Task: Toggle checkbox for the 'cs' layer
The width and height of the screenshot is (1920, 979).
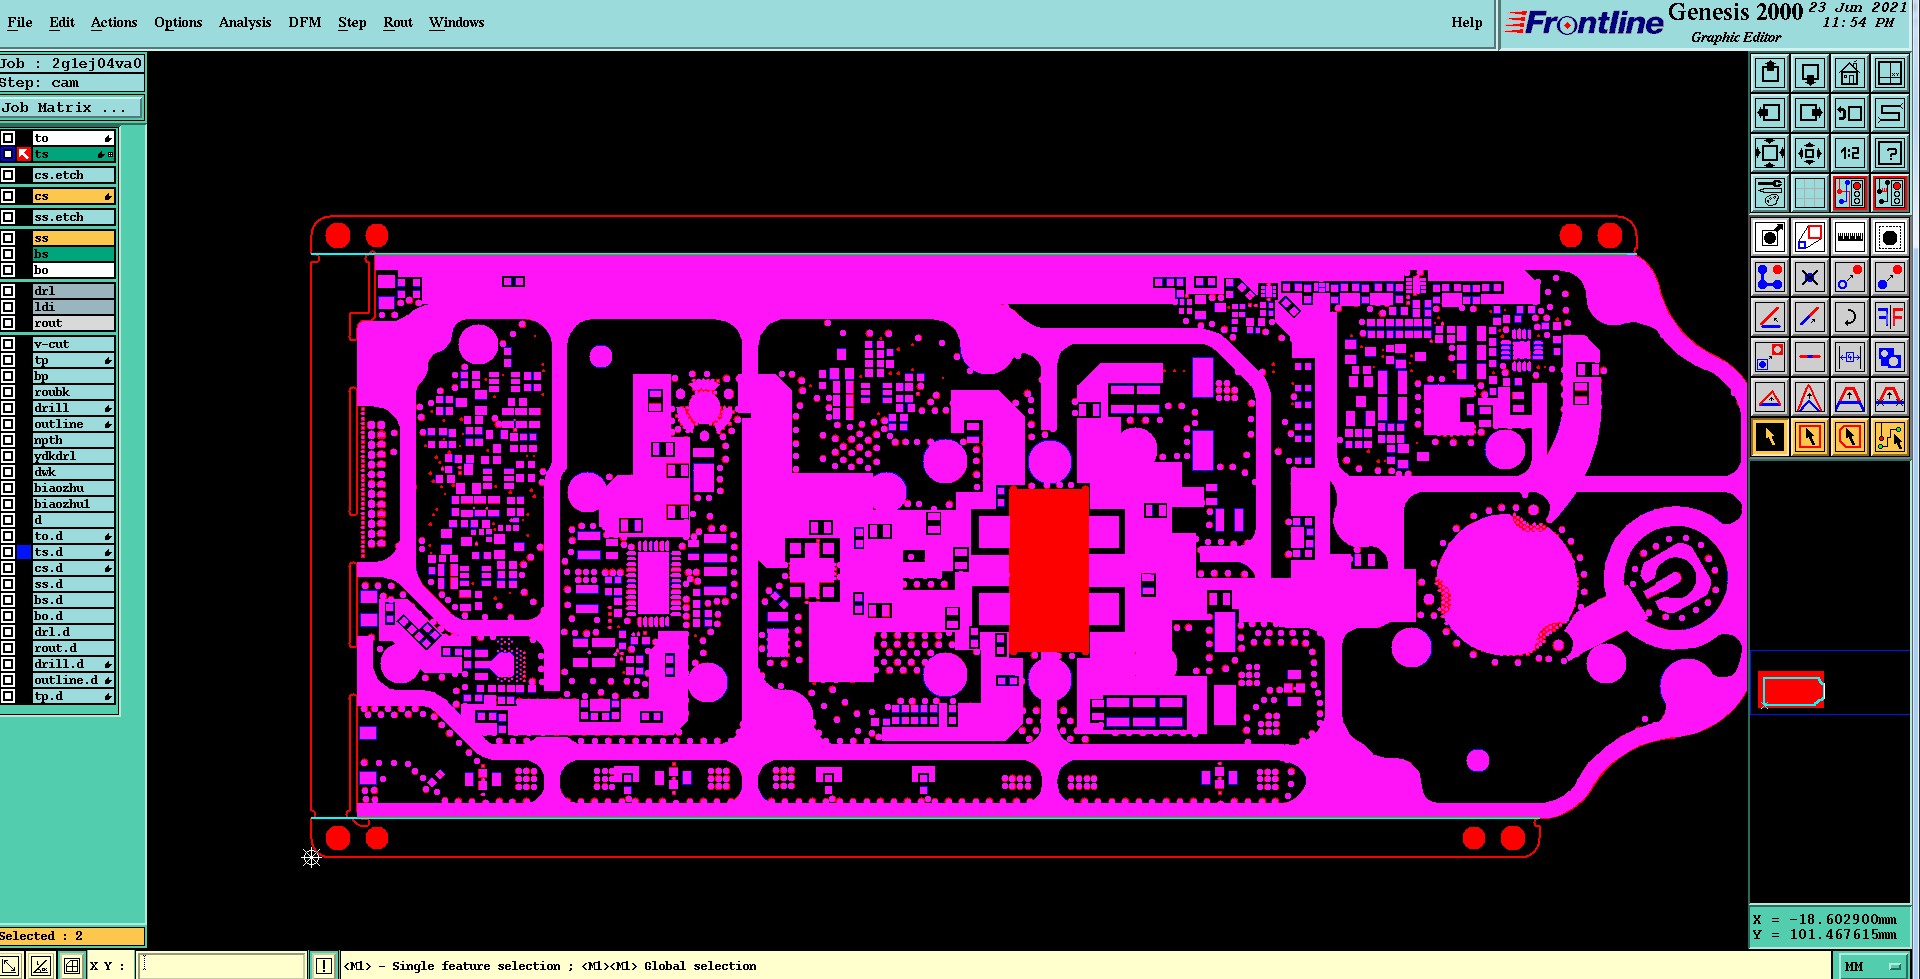Action: pos(8,196)
